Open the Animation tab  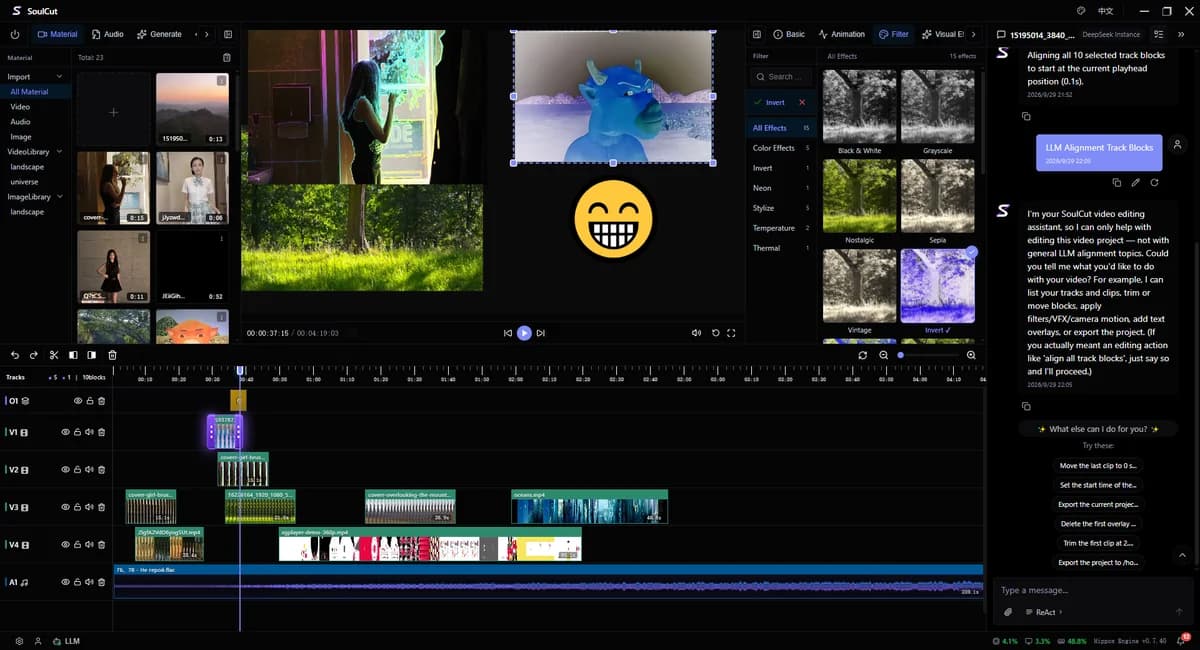(x=841, y=34)
